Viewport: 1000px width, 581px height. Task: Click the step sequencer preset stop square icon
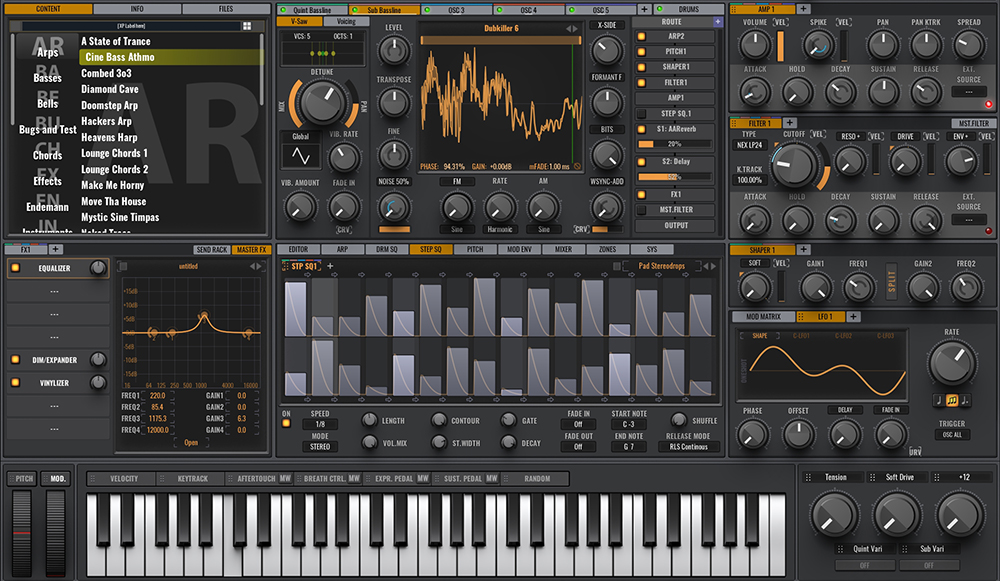click(x=616, y=266)
